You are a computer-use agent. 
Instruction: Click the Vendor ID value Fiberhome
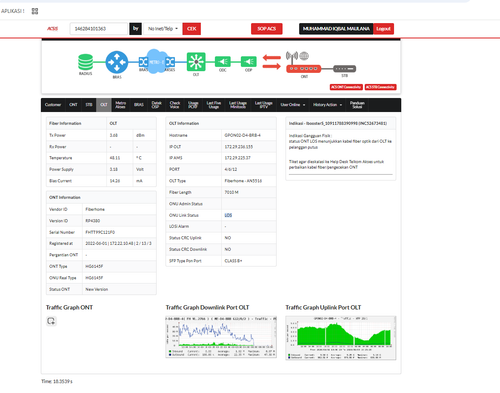point(95,209)
